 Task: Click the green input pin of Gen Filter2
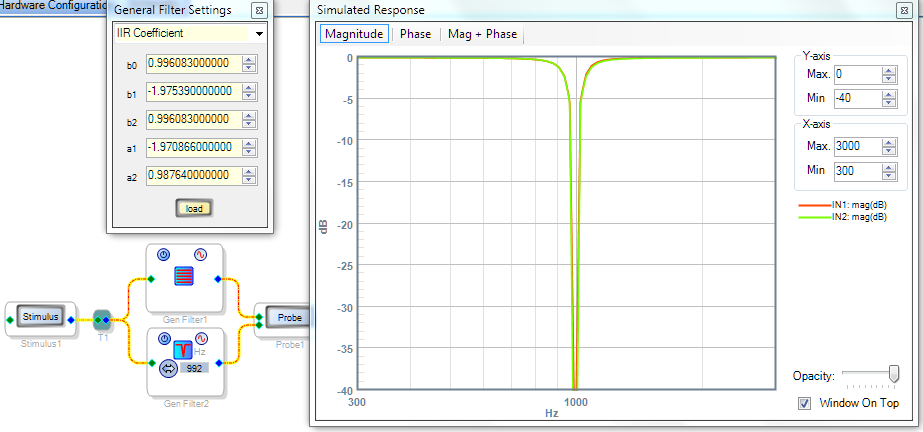pyautogui.click(x=152, y=363)
